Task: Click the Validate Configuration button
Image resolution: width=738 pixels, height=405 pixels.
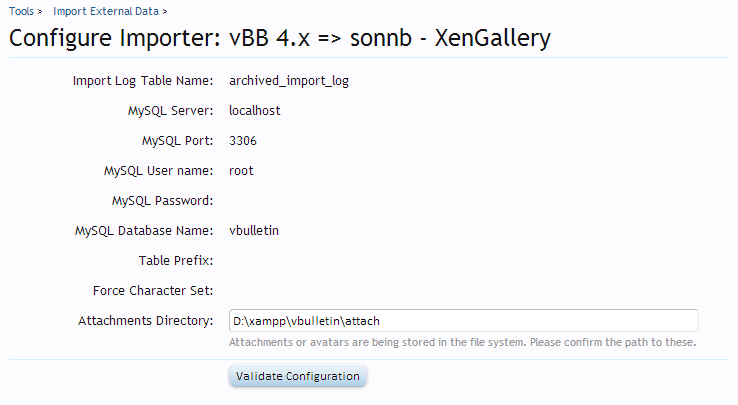Action: (x=298, y=376)
